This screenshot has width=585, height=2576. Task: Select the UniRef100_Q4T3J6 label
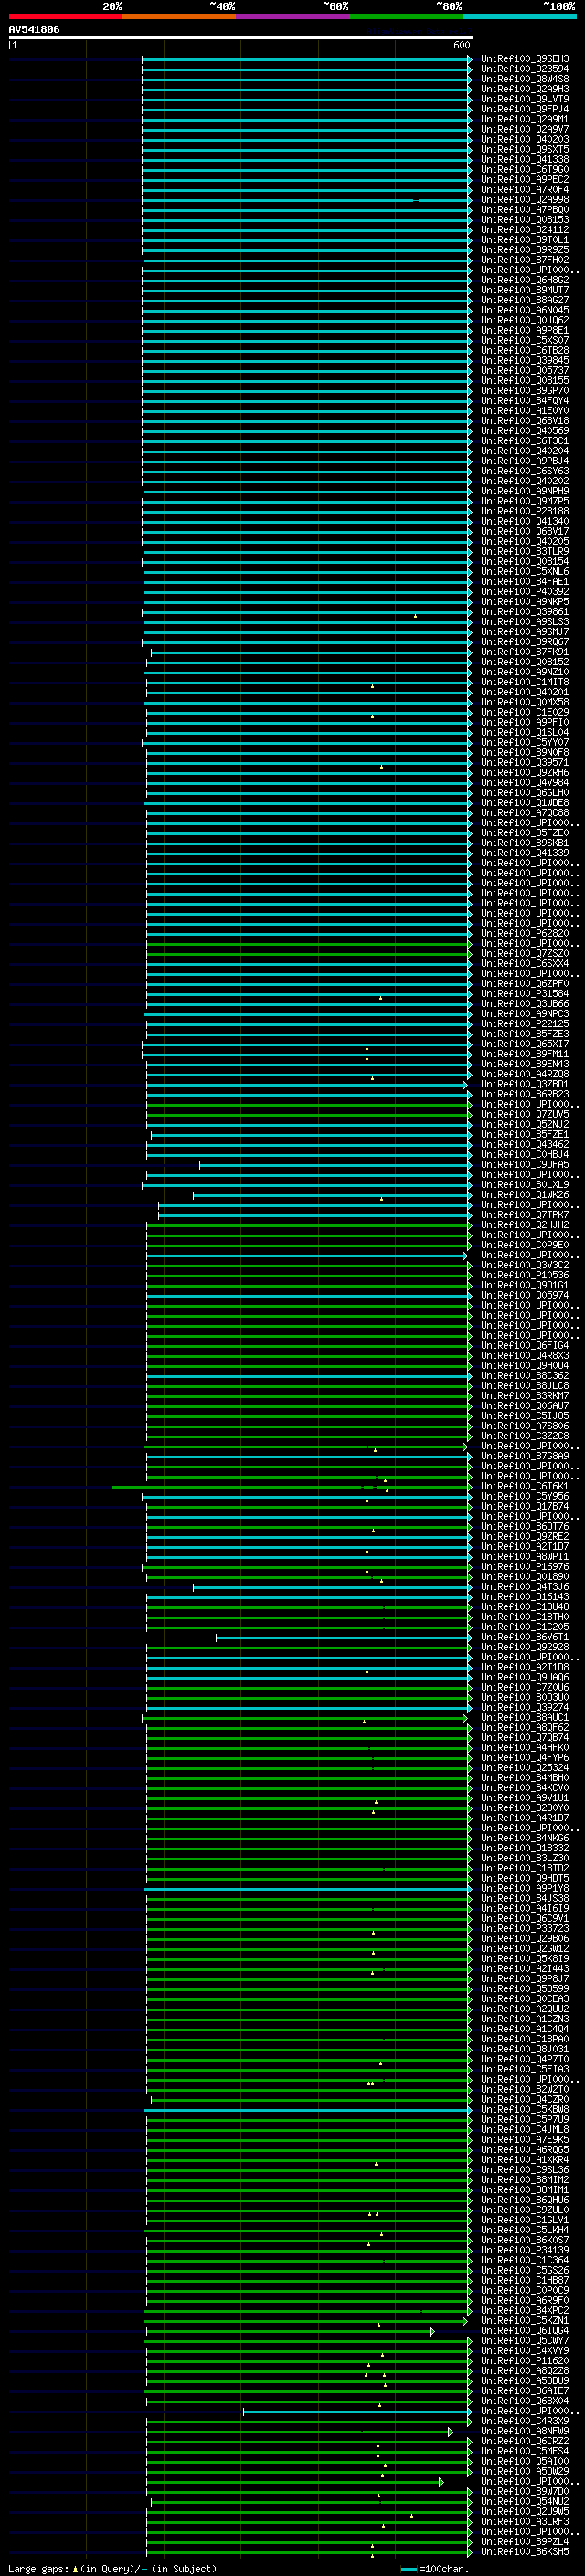[x=524, y=1586]
